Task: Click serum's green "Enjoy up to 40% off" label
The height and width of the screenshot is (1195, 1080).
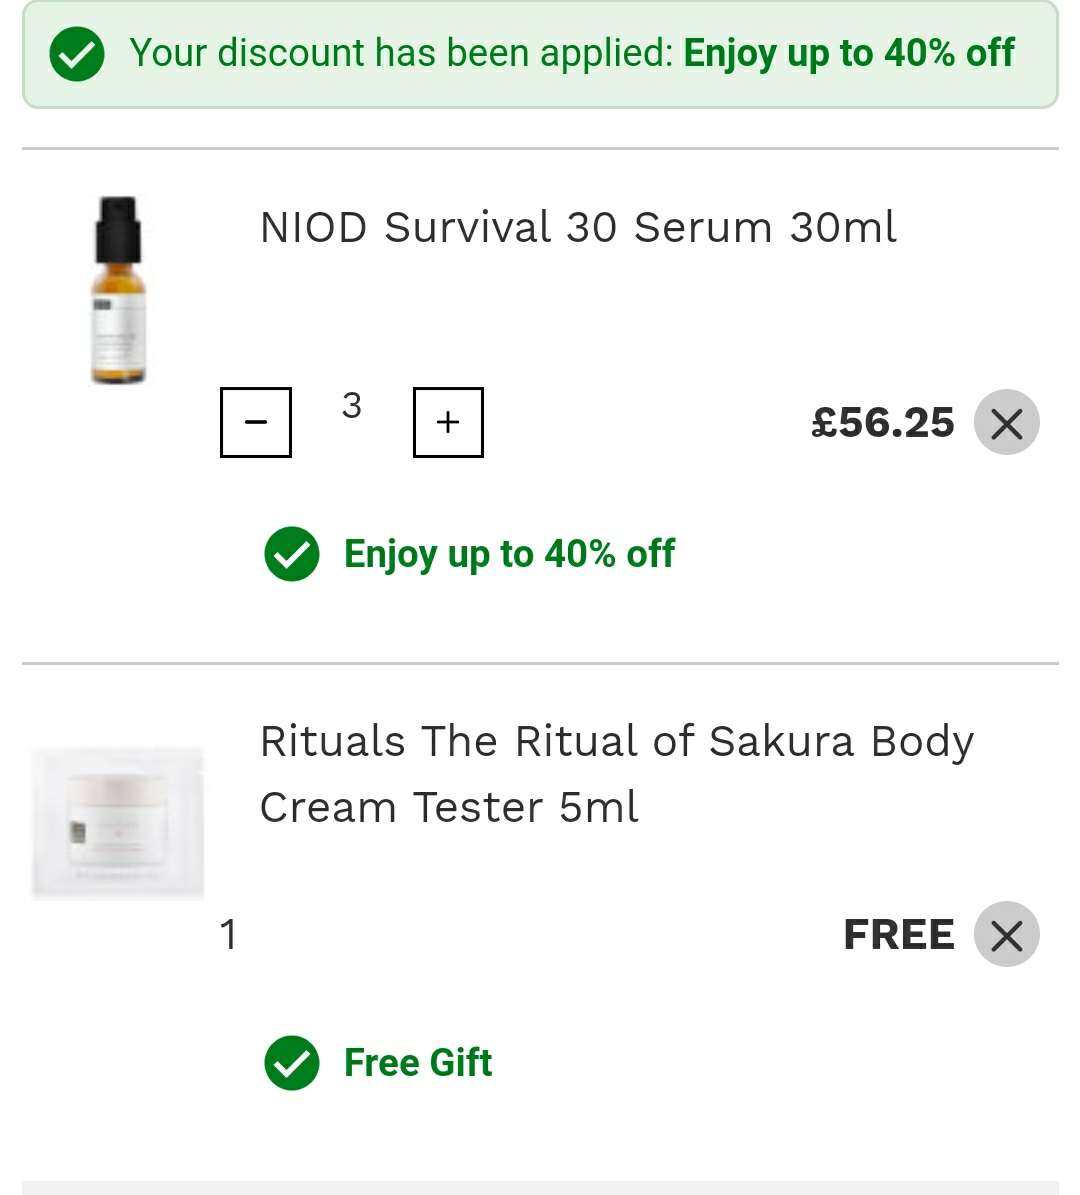Action: pos(509,554)
